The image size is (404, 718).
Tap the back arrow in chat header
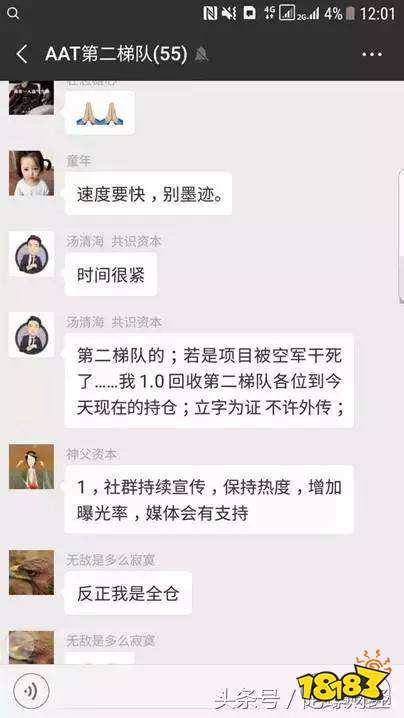(22, 54)
